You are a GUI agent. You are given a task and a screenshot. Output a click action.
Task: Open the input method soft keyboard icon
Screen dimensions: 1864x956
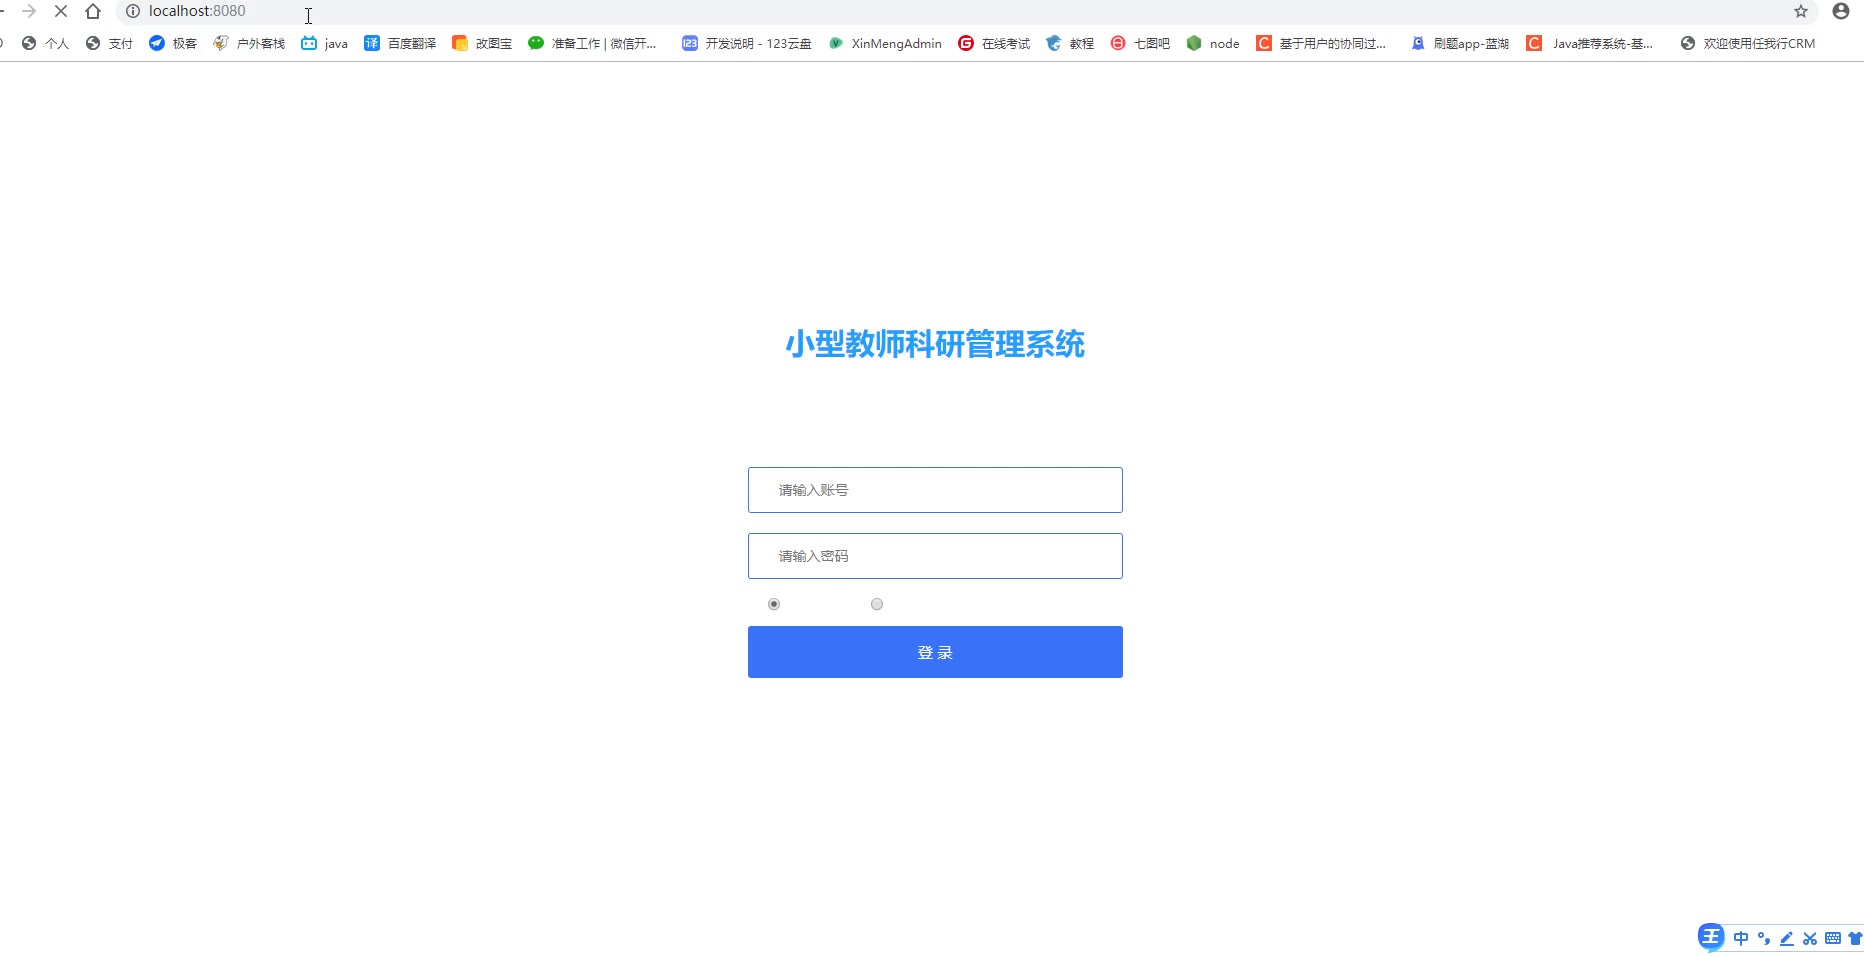[x=1833, y=938]
